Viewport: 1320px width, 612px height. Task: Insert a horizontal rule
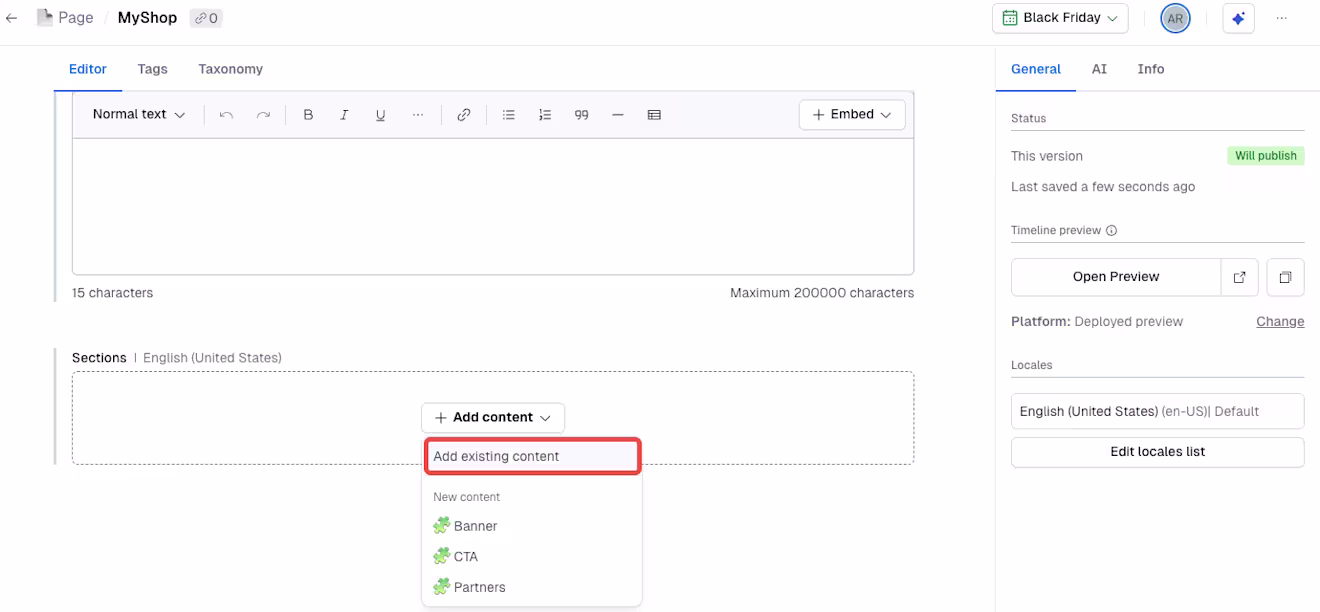coord(618,115)
